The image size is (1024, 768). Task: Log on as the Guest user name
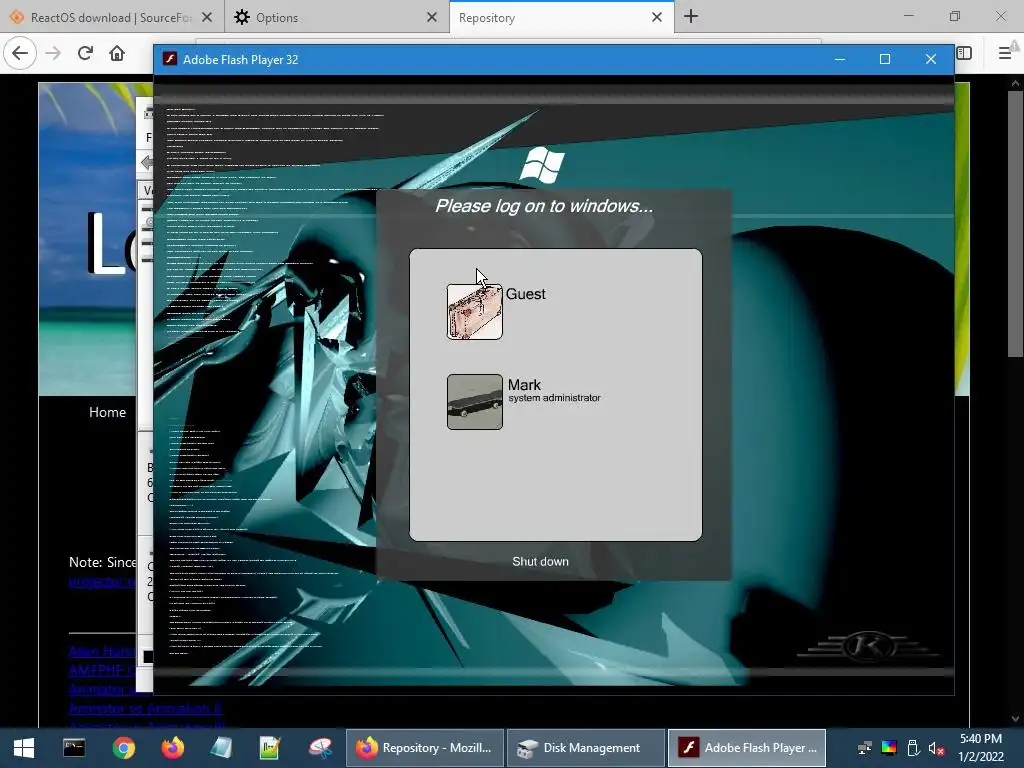tap(525, 294)
